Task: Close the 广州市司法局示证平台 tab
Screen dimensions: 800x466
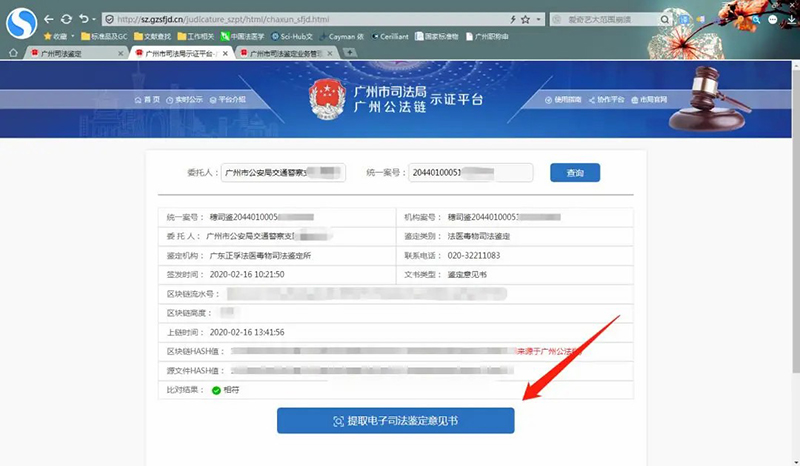Action: (x=225, y=53)
